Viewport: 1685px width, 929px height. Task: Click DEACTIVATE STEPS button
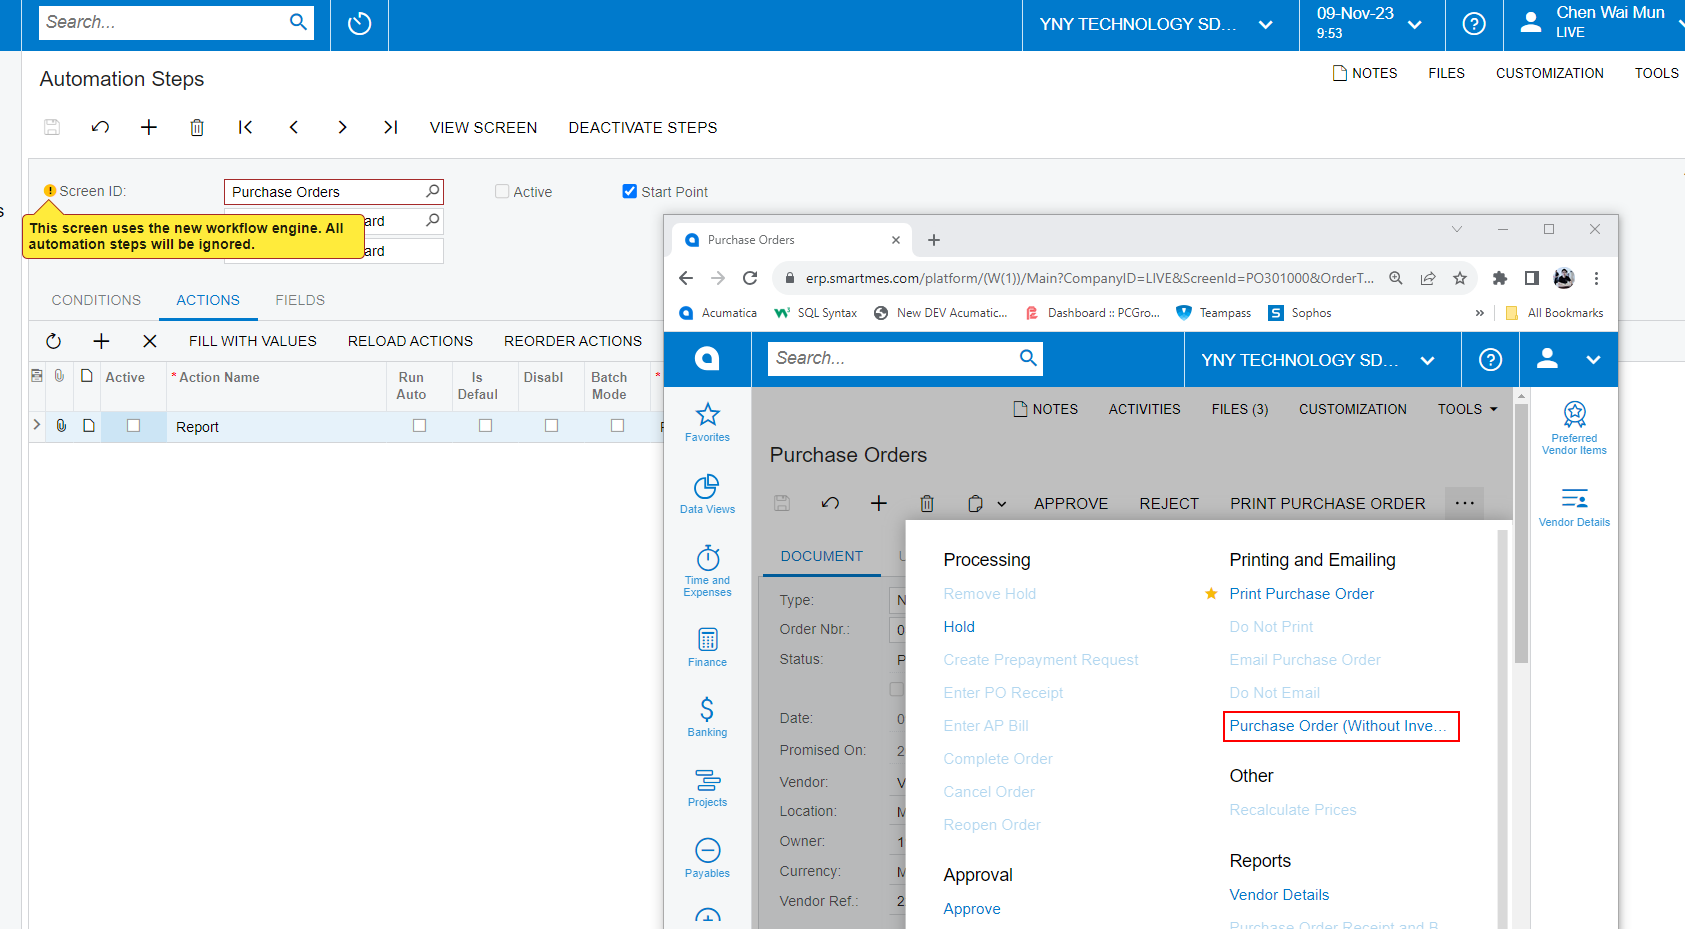tap(643, 127)
